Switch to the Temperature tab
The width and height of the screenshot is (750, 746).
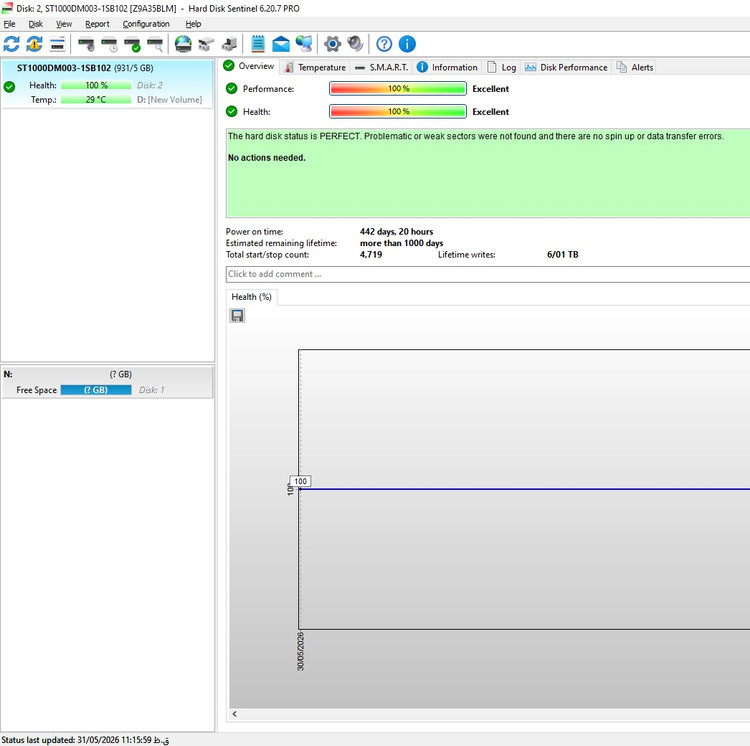pos(316,67)
